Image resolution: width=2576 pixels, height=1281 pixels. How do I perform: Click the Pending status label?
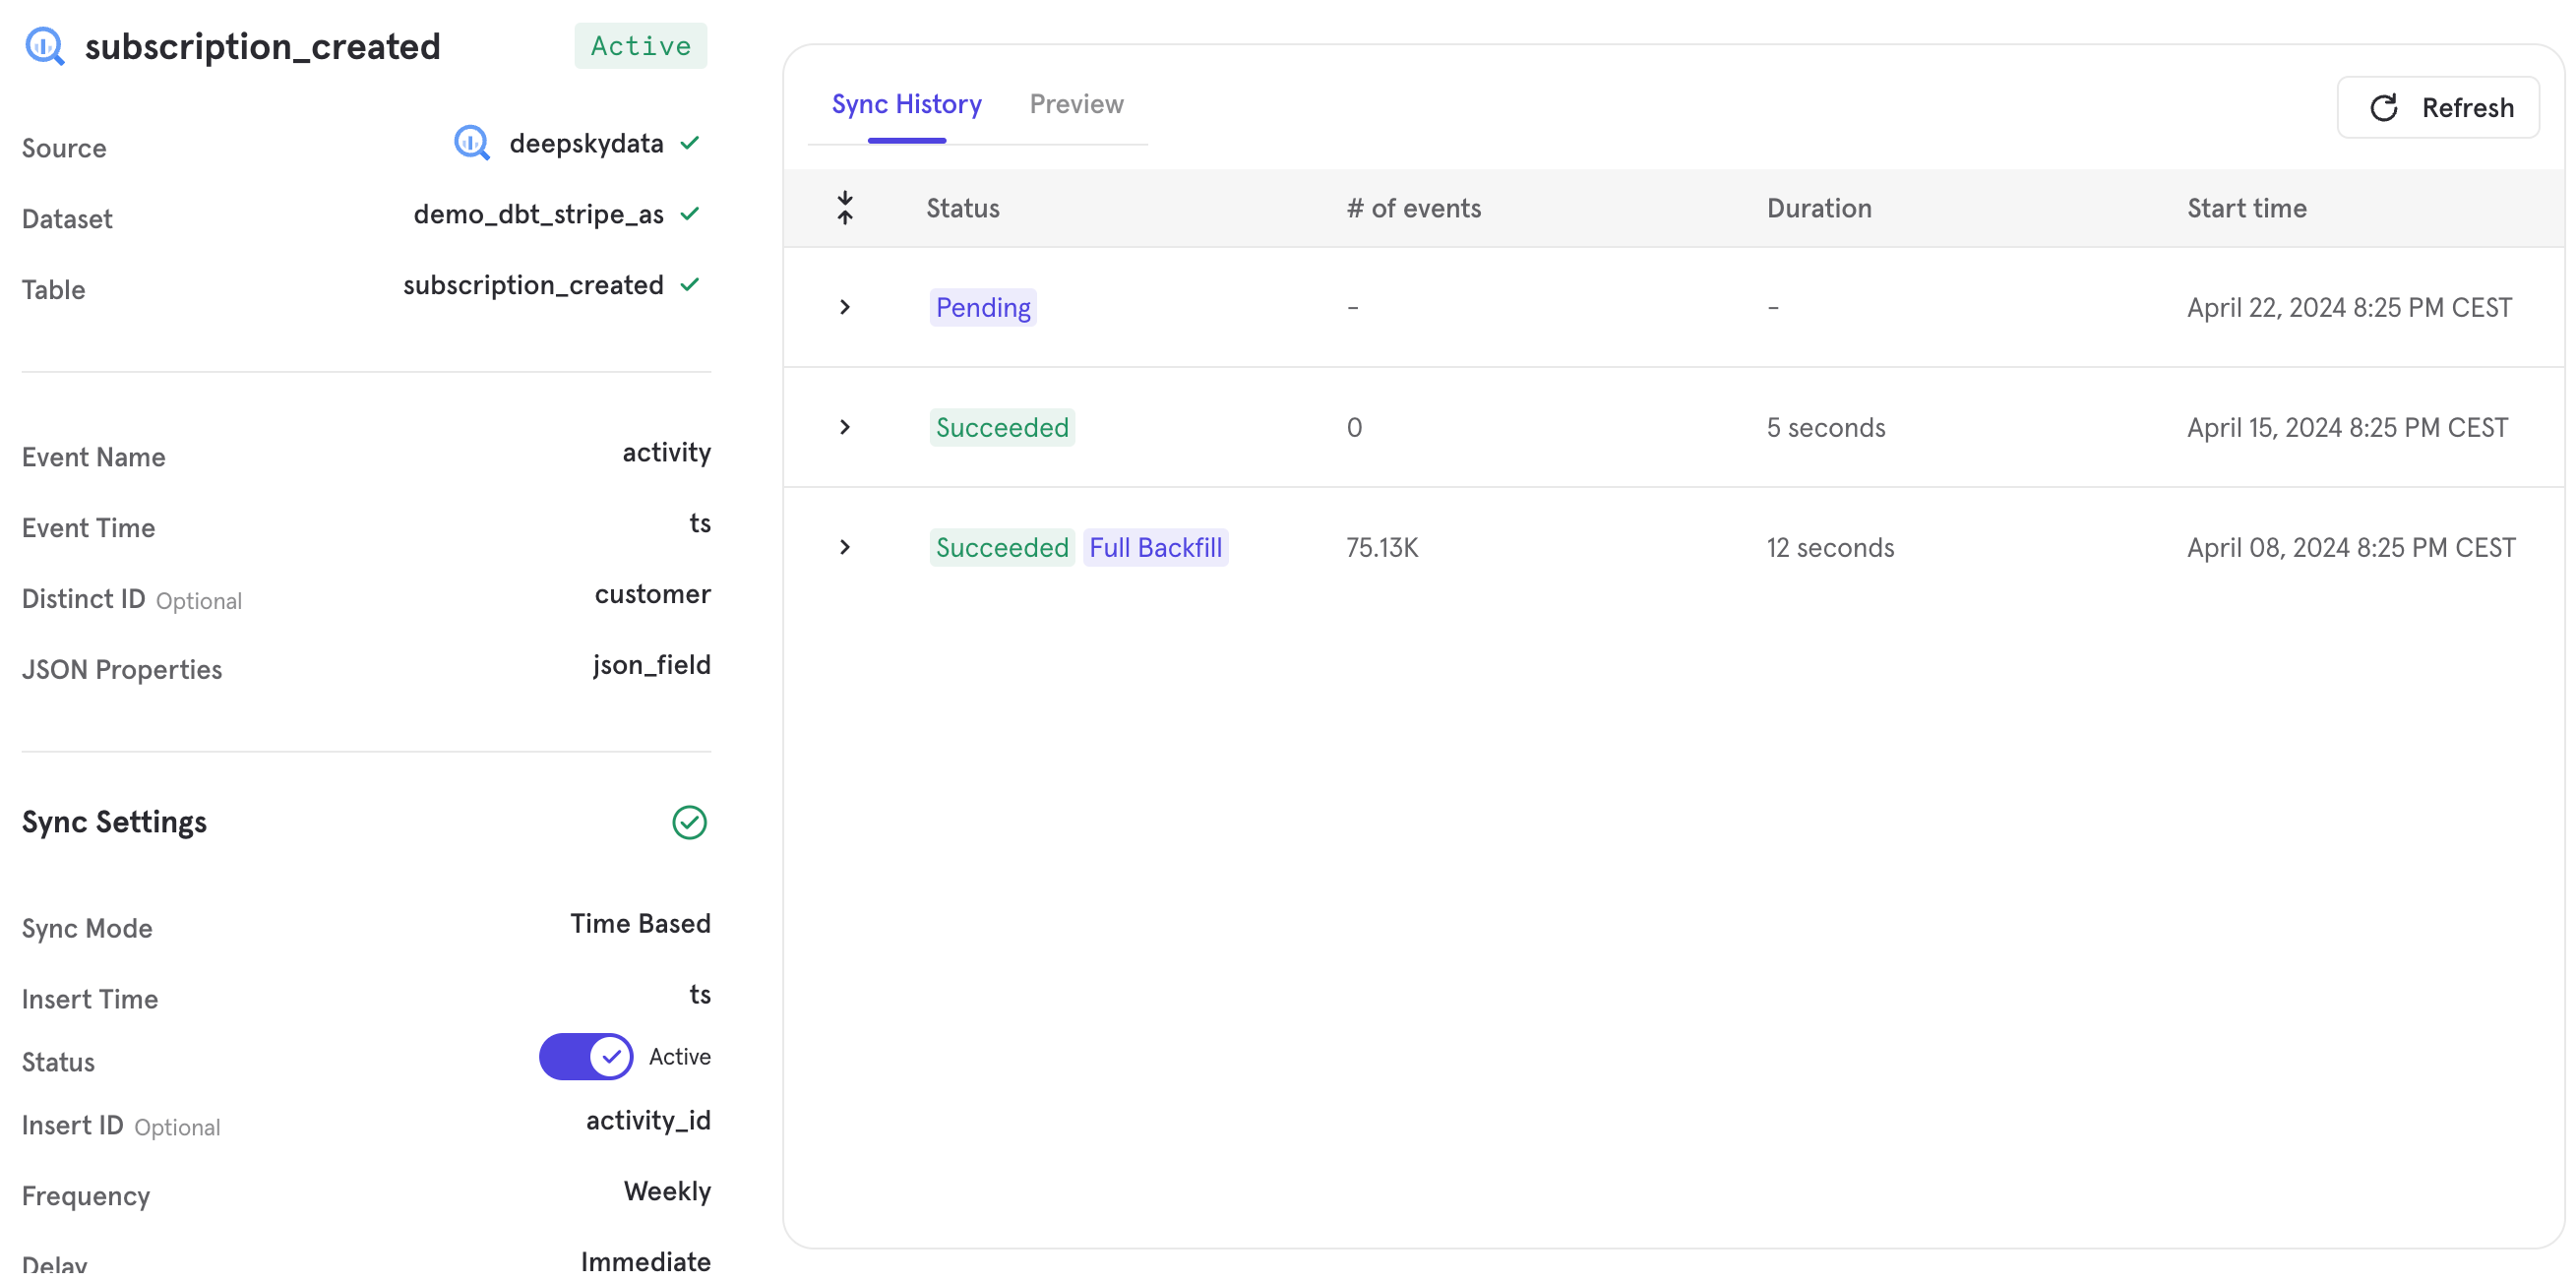[982, 308]
